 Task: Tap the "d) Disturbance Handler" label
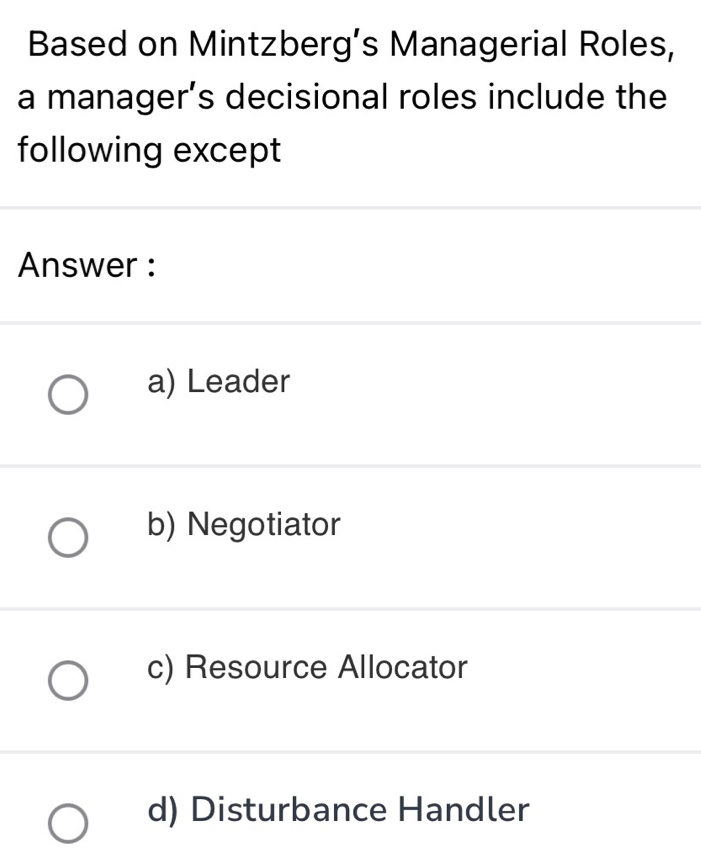[x=336, y=809]
